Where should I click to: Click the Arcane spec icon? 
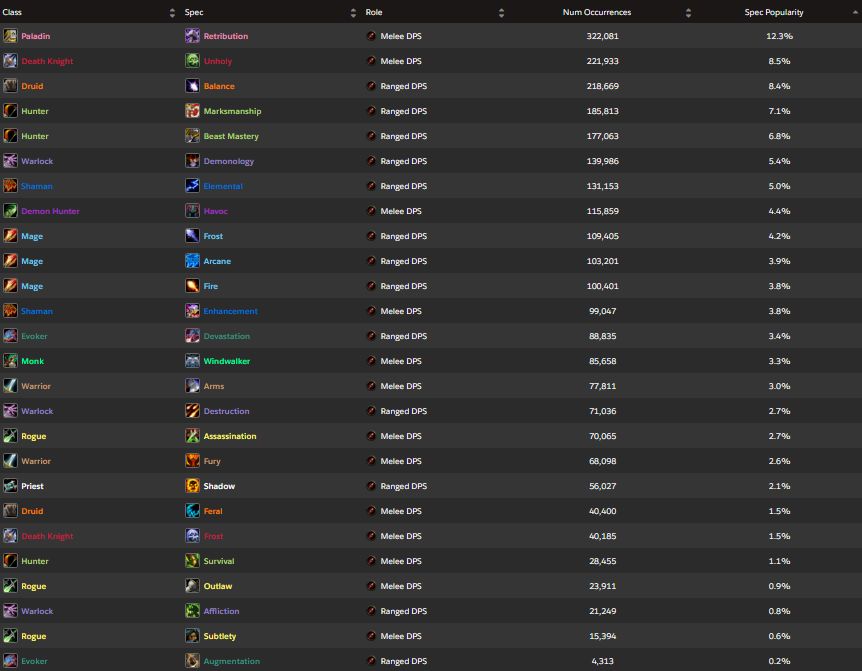(x=192, y=261)
